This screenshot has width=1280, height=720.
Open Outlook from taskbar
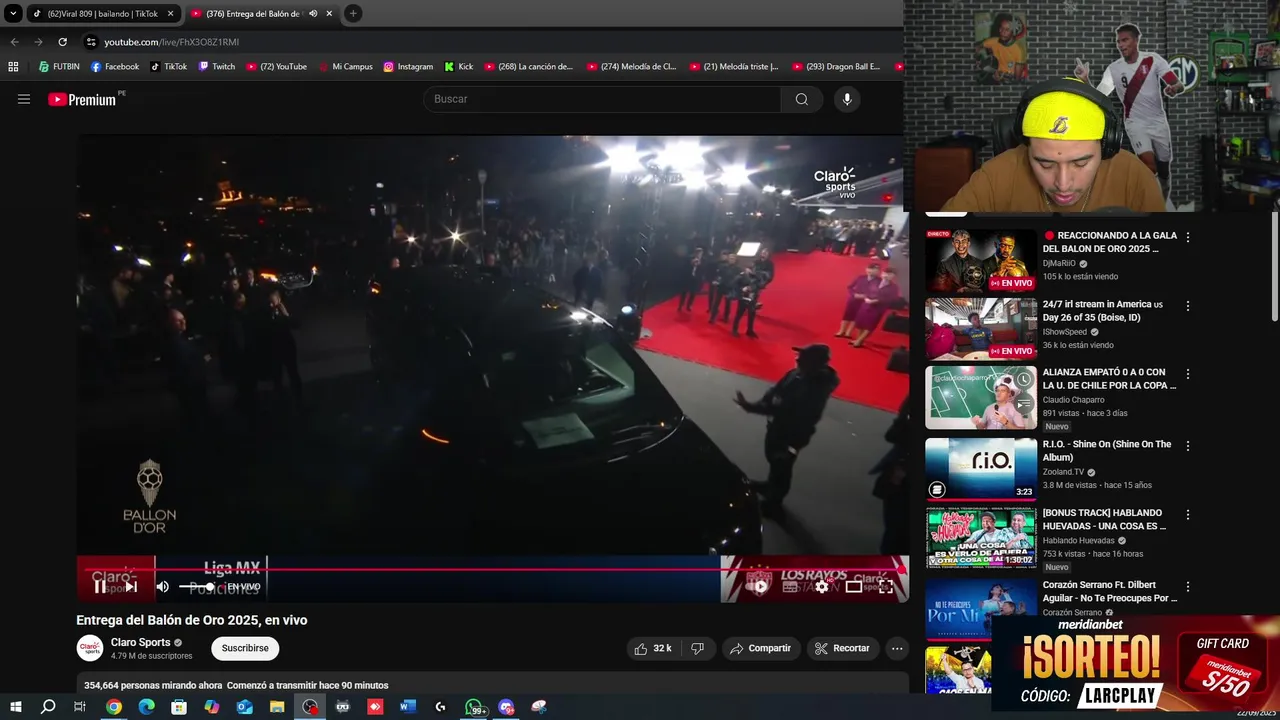(x=245, y=707)
